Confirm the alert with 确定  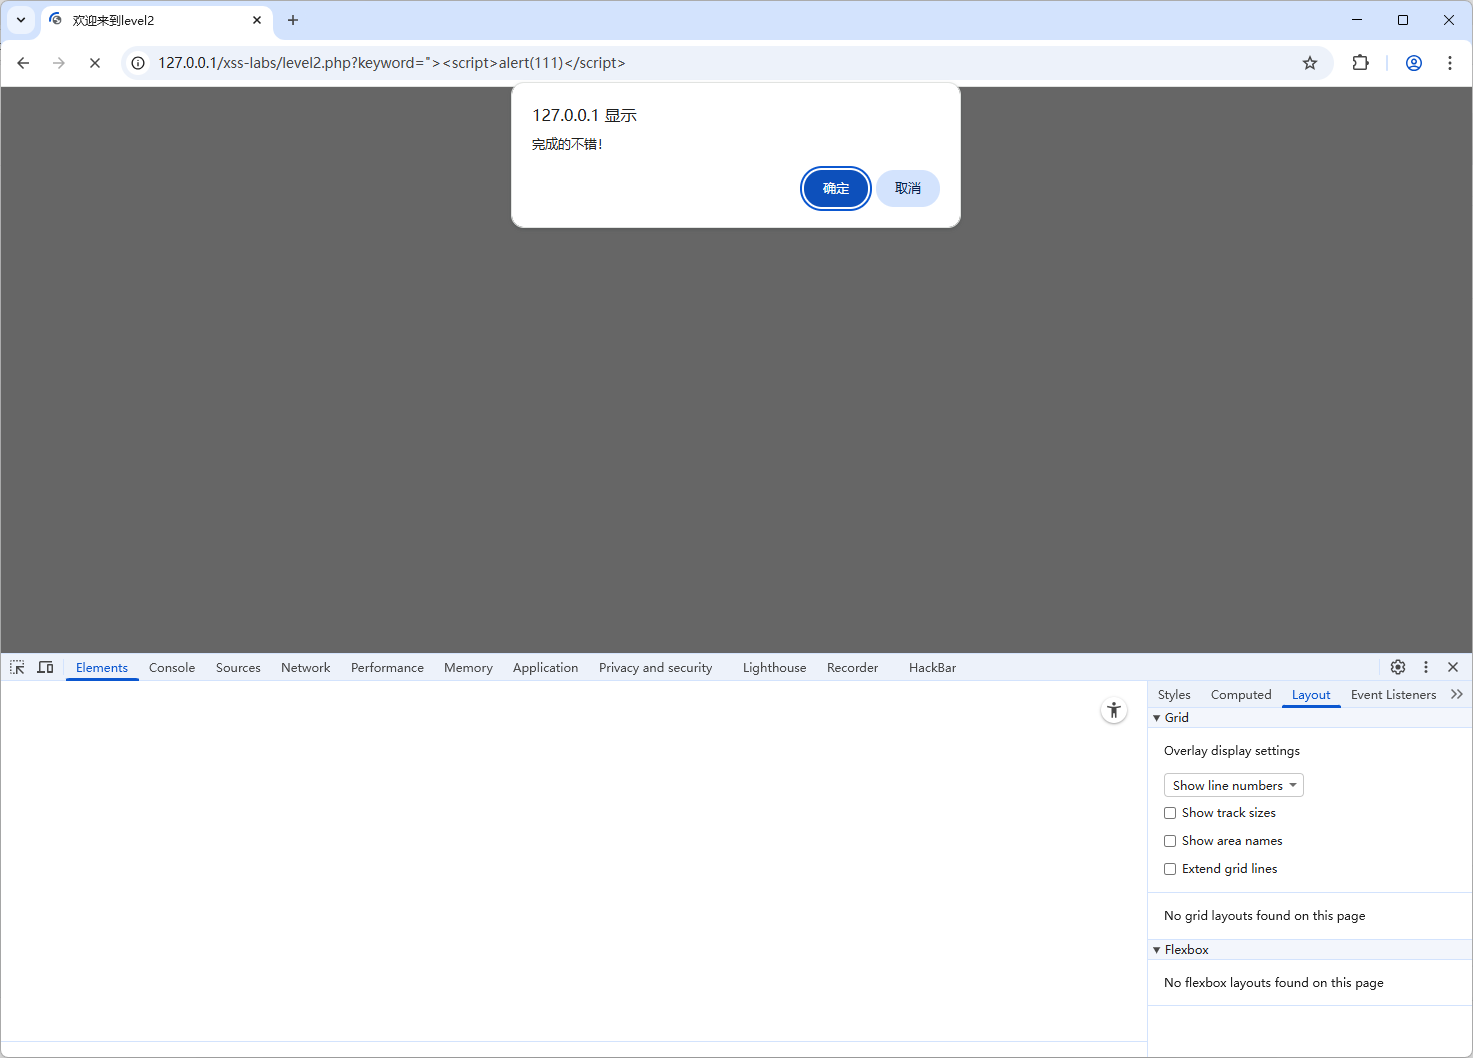(x=836, y=188)
